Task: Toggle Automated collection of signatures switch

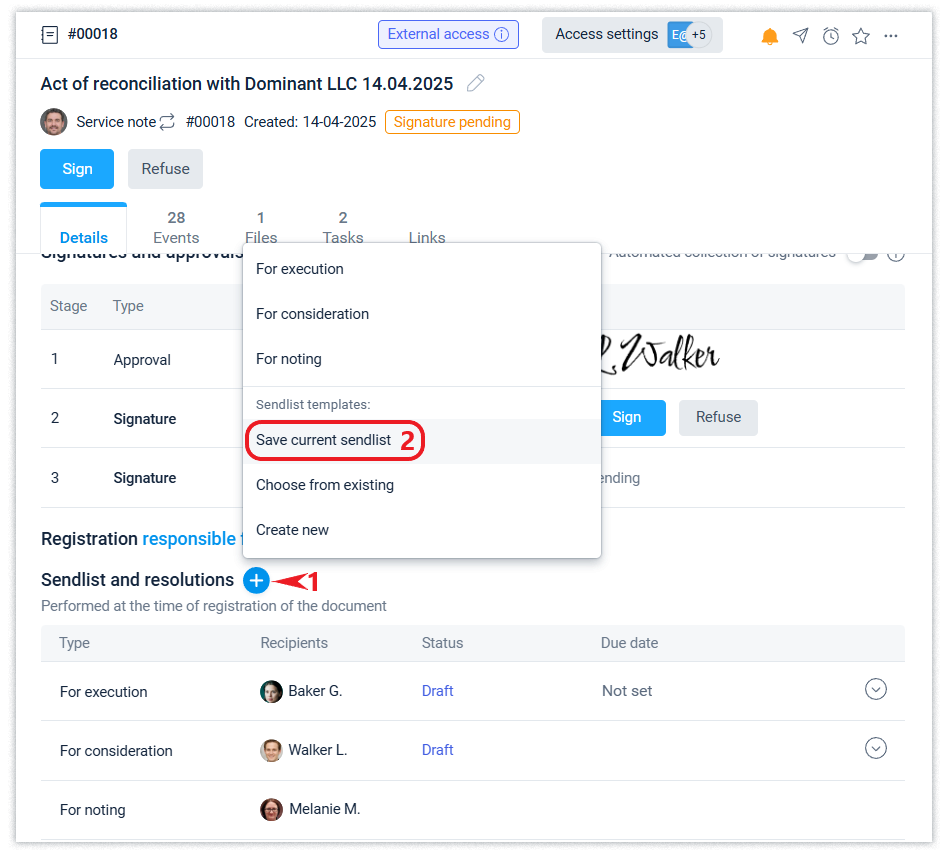Action: click(861, 253)
